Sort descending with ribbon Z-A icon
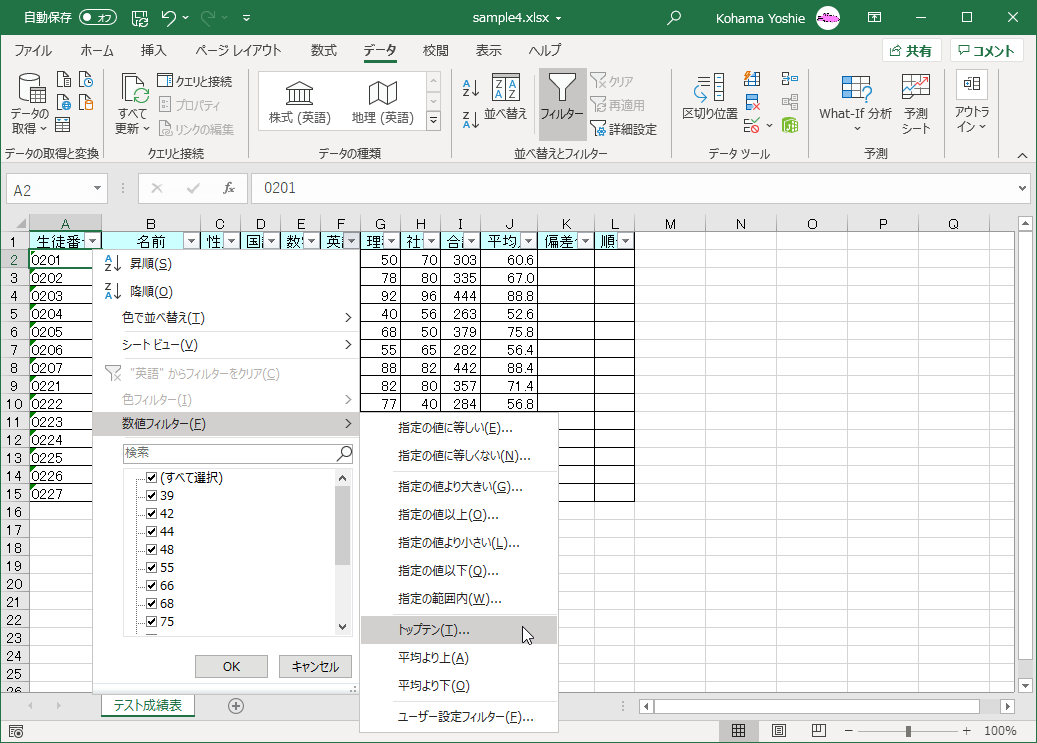Image resolution: width=1037 pixels, height=743 pixels. [x=470, y=119]
